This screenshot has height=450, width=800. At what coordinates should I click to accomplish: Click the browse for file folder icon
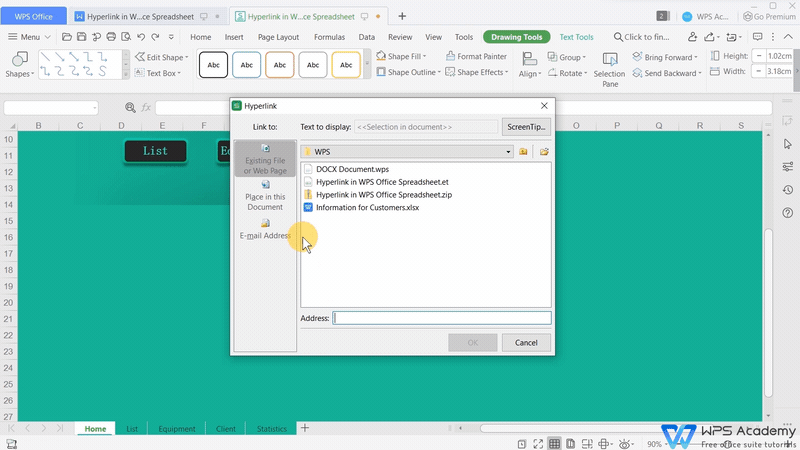544,152
